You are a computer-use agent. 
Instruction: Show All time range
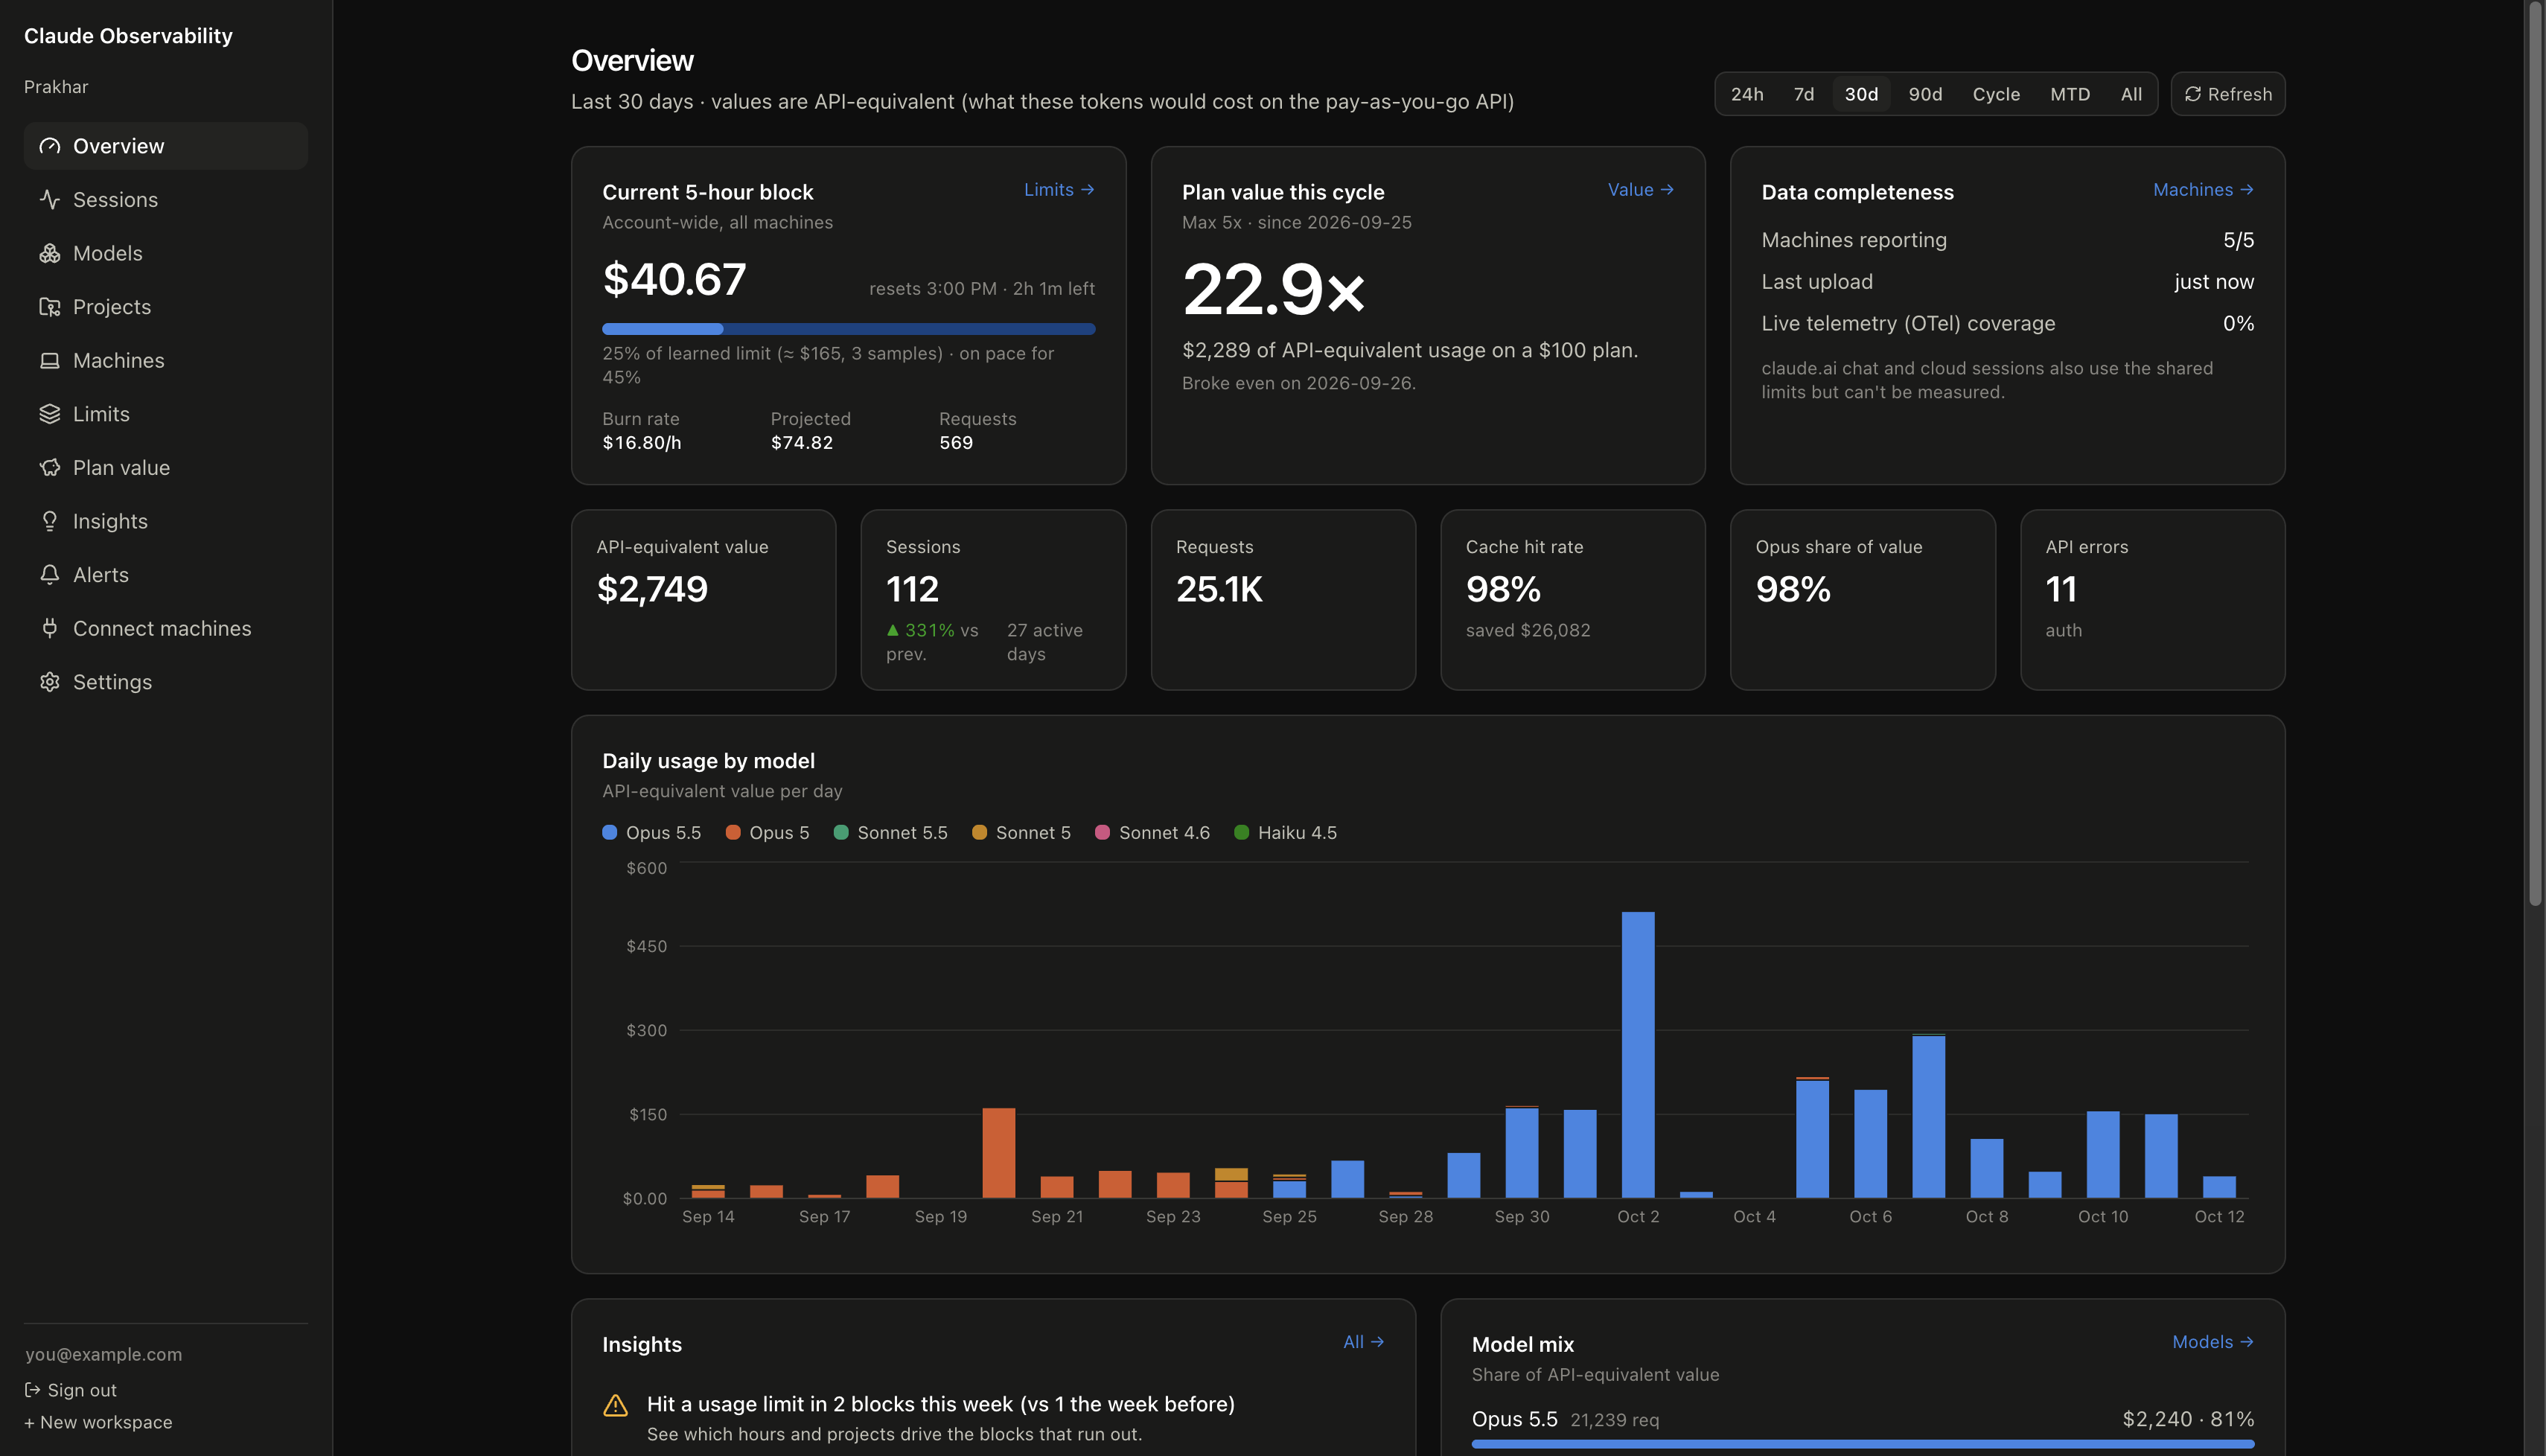[2131, 94]
